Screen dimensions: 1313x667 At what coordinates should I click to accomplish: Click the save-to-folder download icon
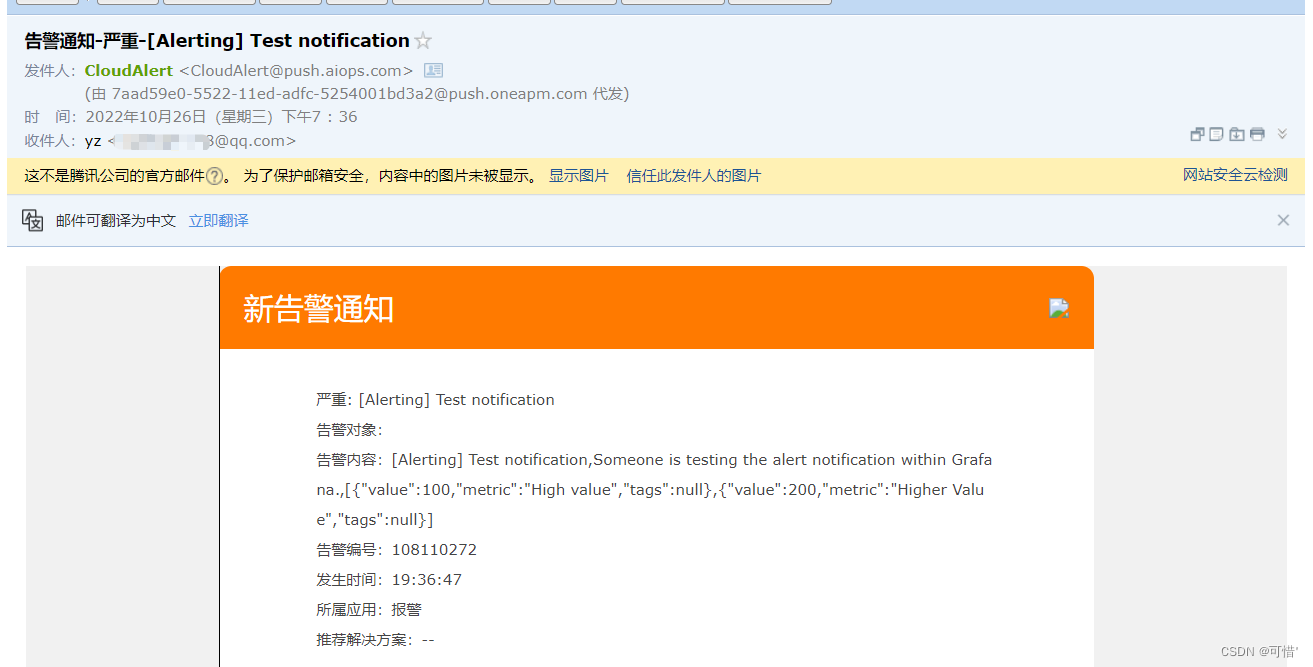[1237, 135]
